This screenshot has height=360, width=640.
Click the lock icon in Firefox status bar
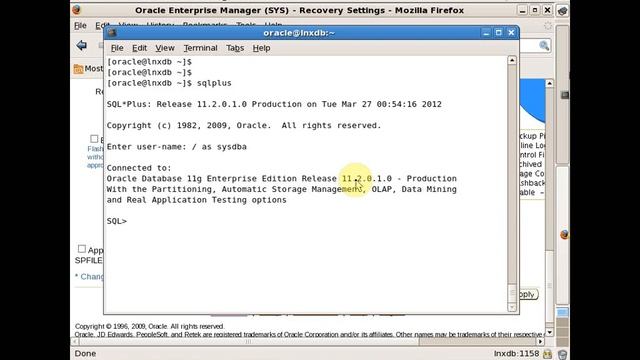coord(547,354)
